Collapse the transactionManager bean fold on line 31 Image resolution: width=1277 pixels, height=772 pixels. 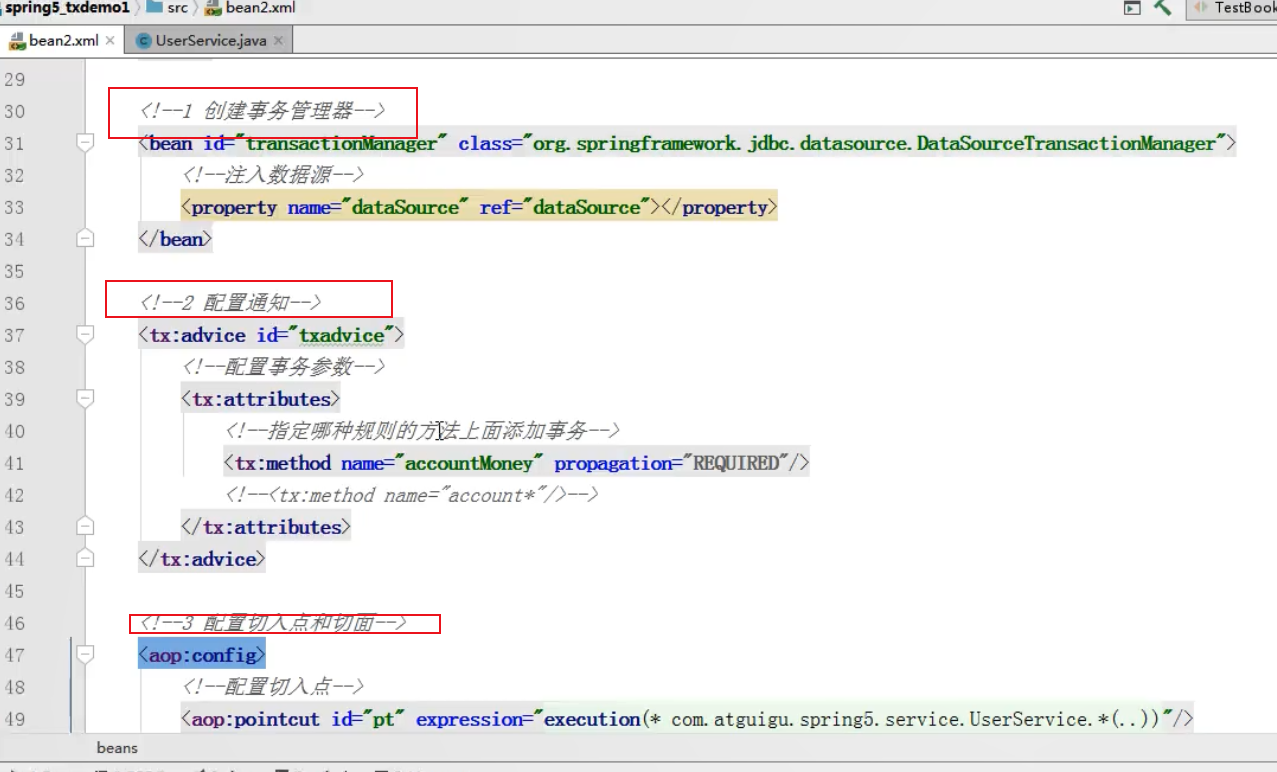pos(85,144)
